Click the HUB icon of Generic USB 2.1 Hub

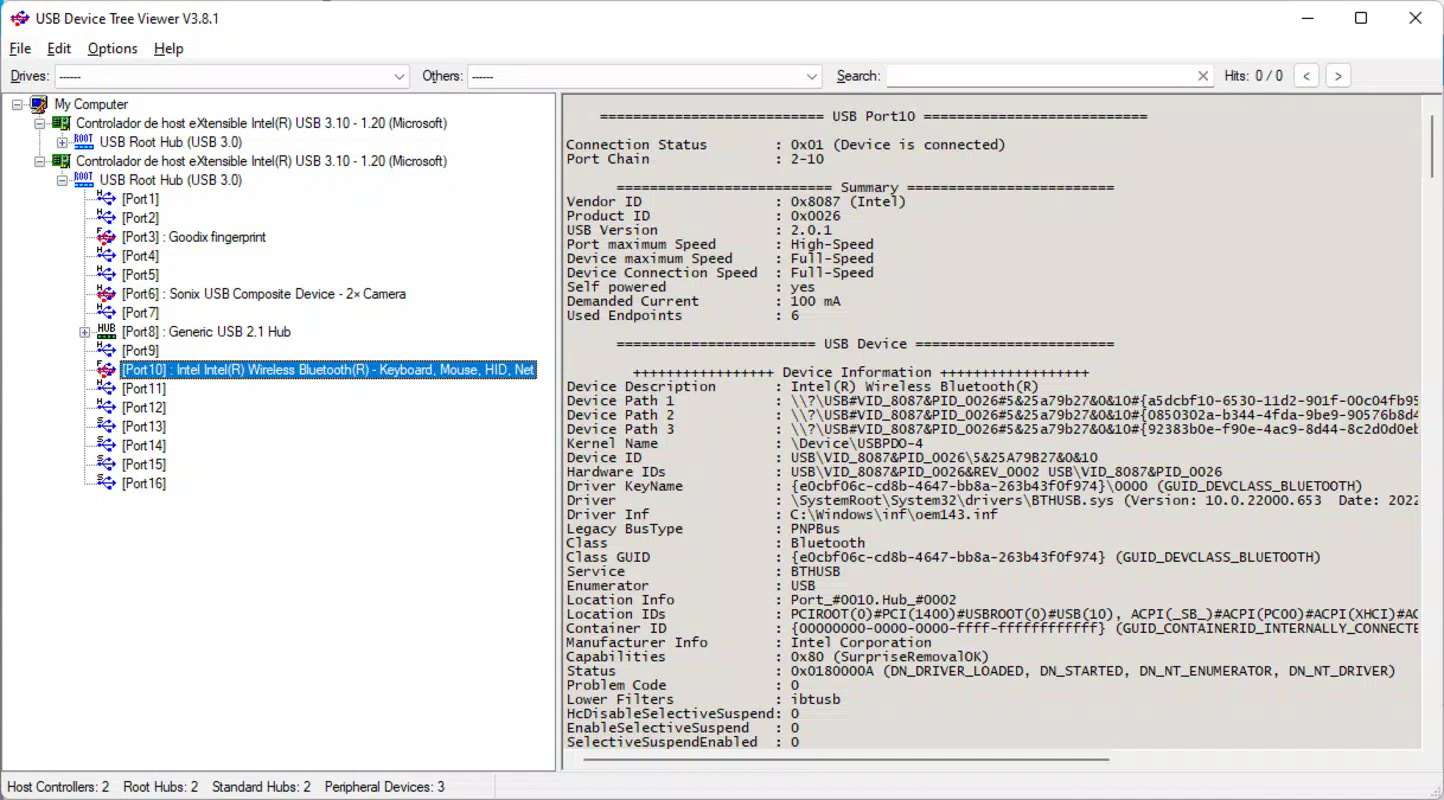(106, 331)
